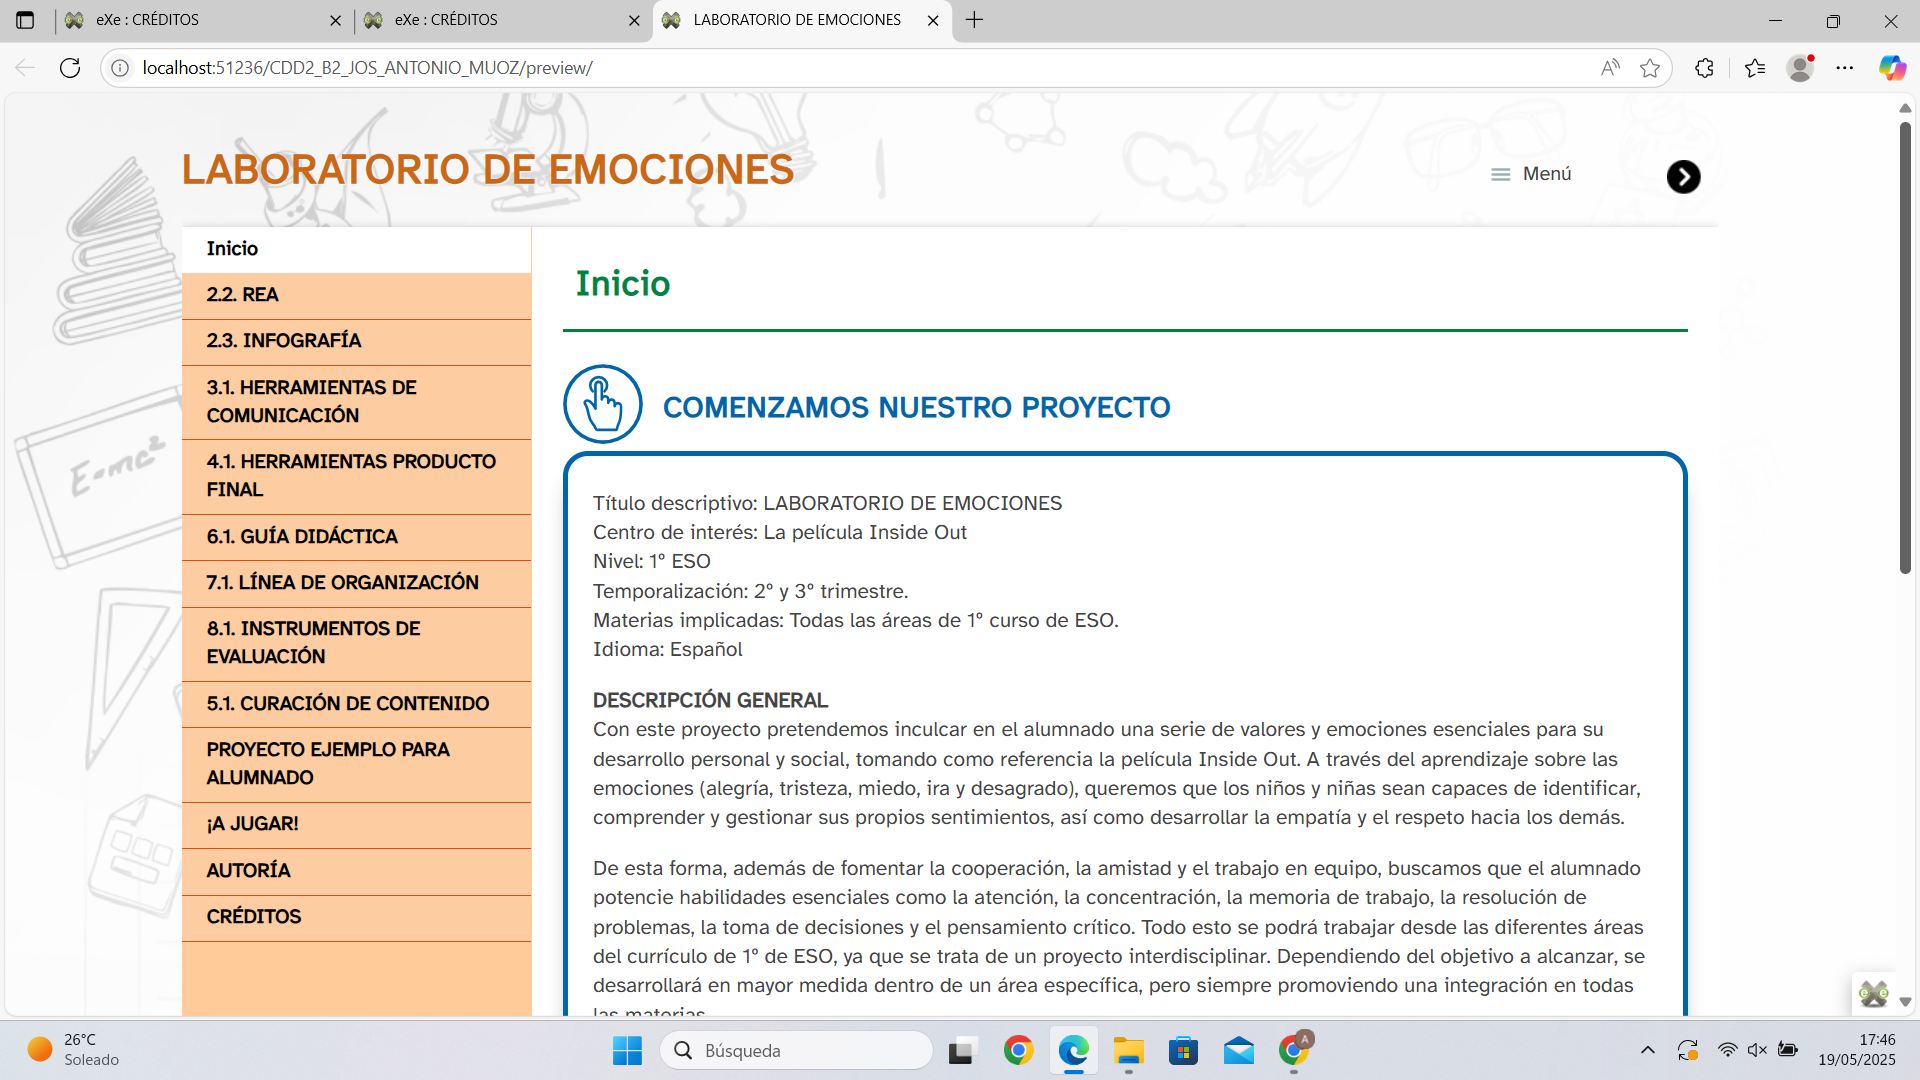The width and height of the screenshot is (1920, 1080).
Task: Show hidden tray icons chevron
Action: [1648, 1051]
